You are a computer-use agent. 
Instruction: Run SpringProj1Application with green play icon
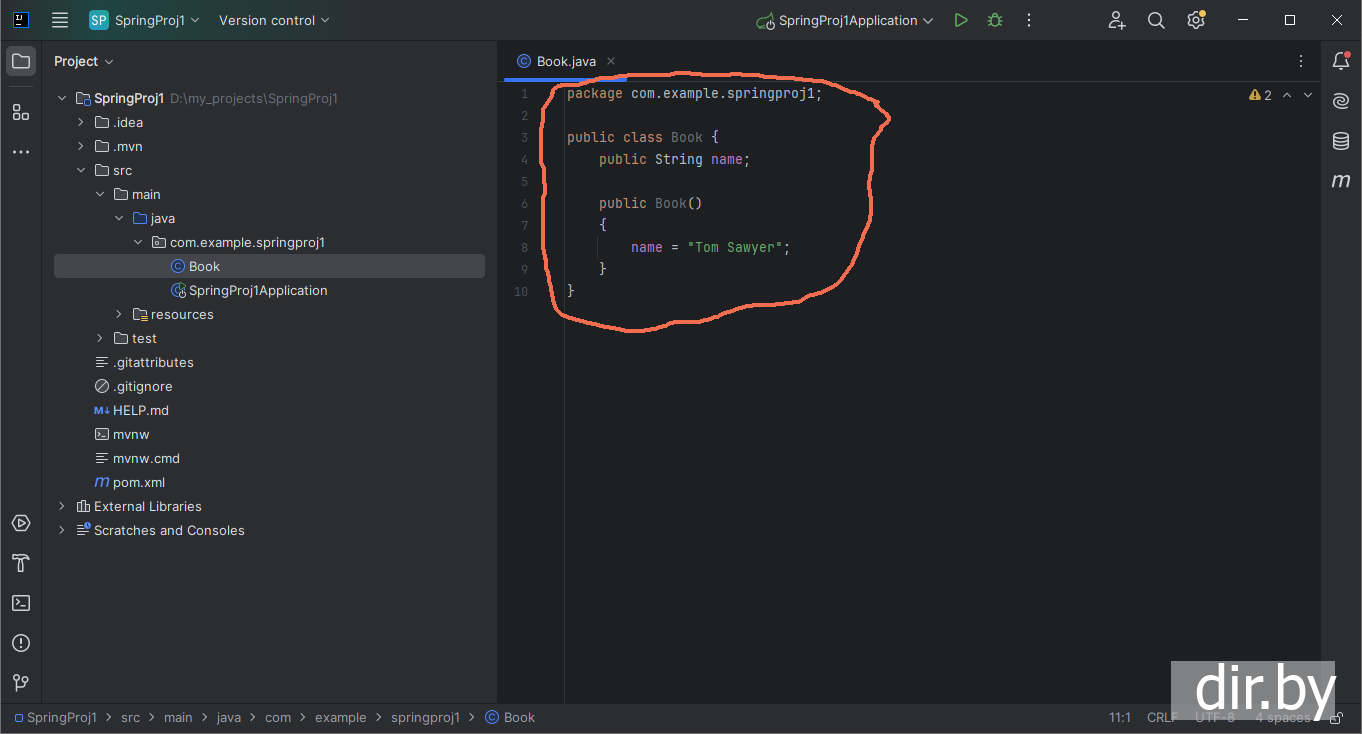click(960, 20)
